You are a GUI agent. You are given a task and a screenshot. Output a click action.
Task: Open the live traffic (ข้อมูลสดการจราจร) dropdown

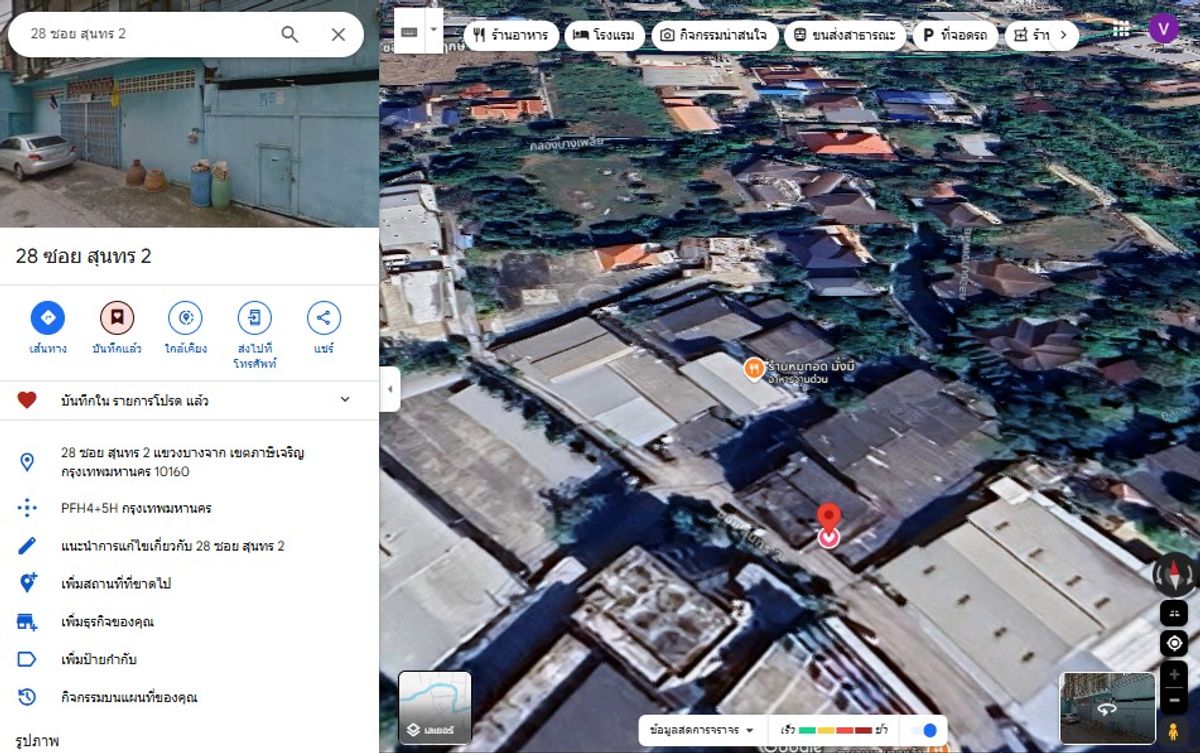(x=702, y=730)
